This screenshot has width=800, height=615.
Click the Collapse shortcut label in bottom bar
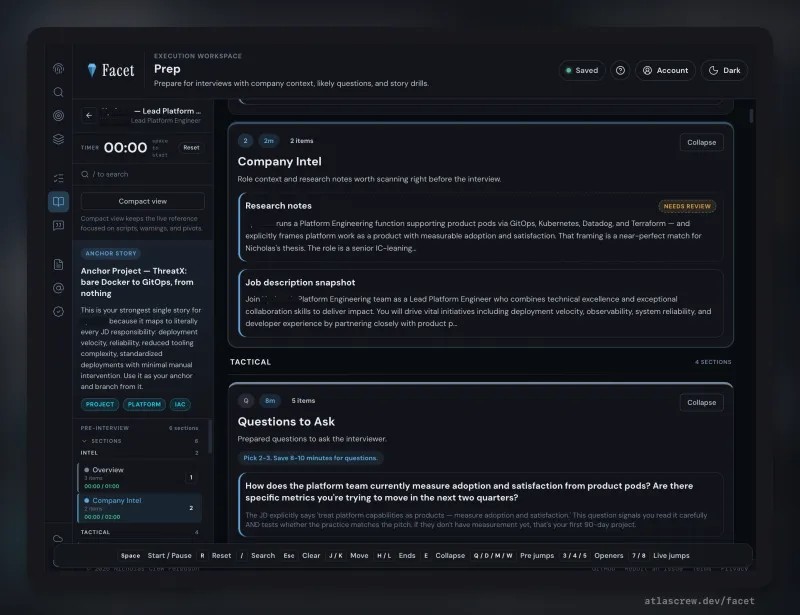(450, 555)
